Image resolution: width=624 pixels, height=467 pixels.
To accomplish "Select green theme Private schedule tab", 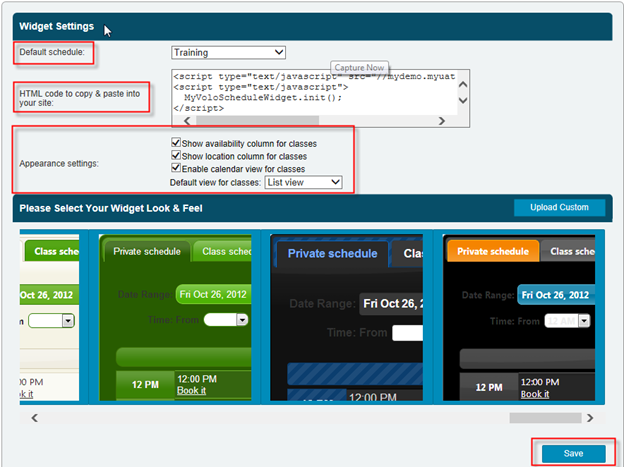I will click(x=147, y=252).
